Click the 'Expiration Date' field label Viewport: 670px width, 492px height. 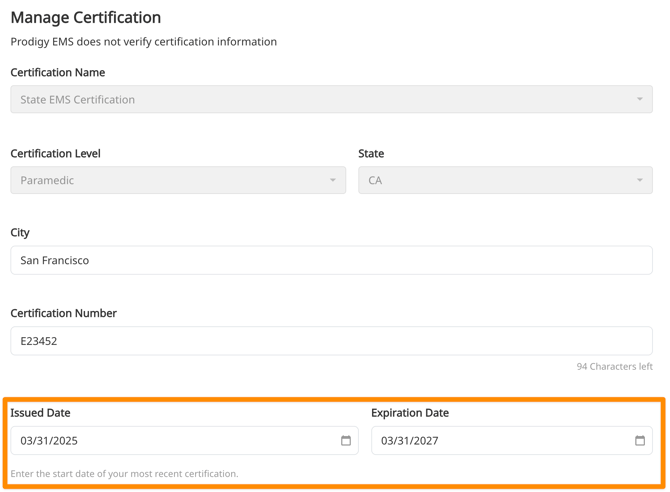click(x=410, y=412)
